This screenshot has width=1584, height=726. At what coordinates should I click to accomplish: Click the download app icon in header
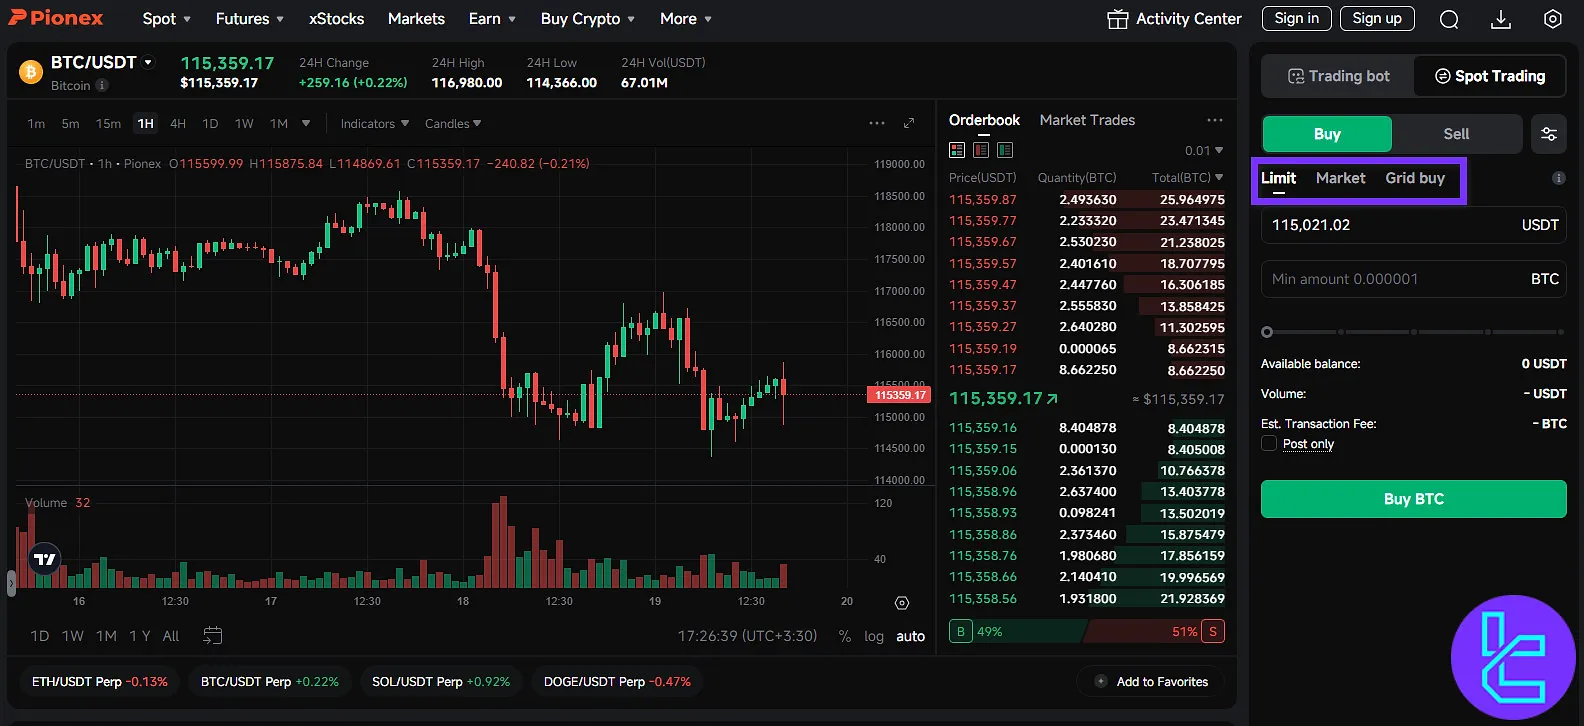click(1500, 19)
